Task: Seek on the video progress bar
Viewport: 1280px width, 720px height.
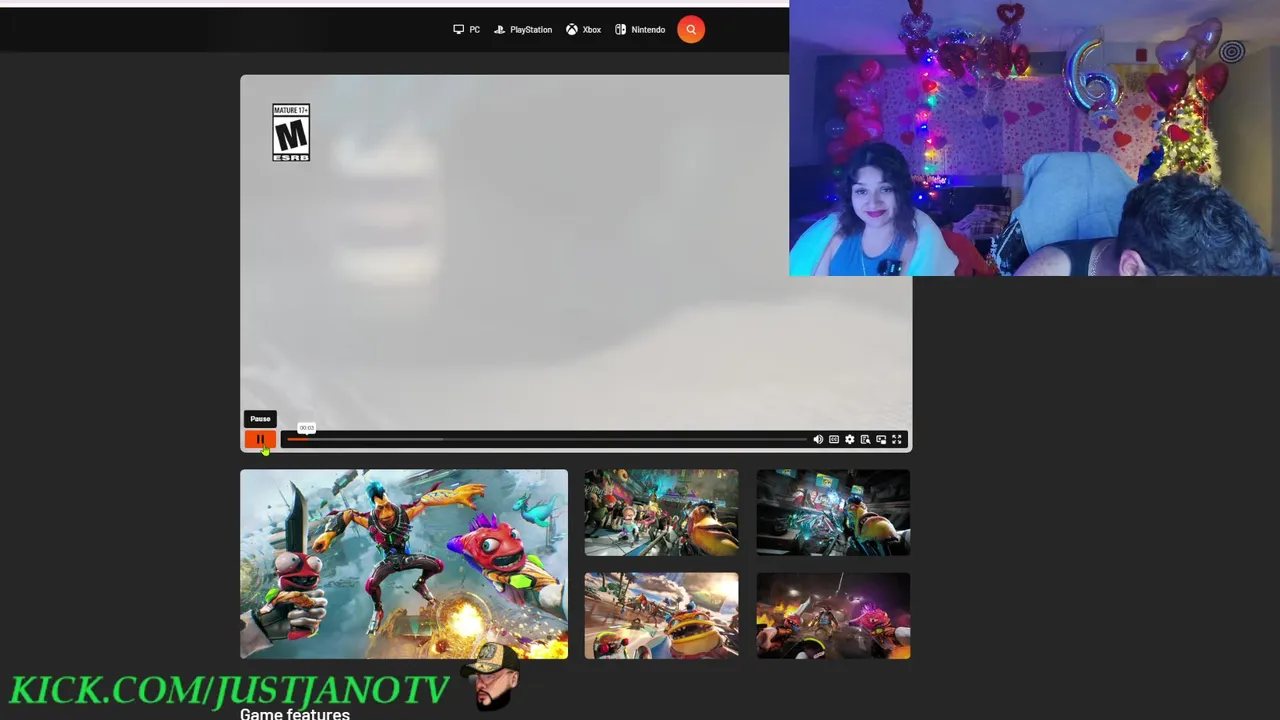Action: (547, 439)
